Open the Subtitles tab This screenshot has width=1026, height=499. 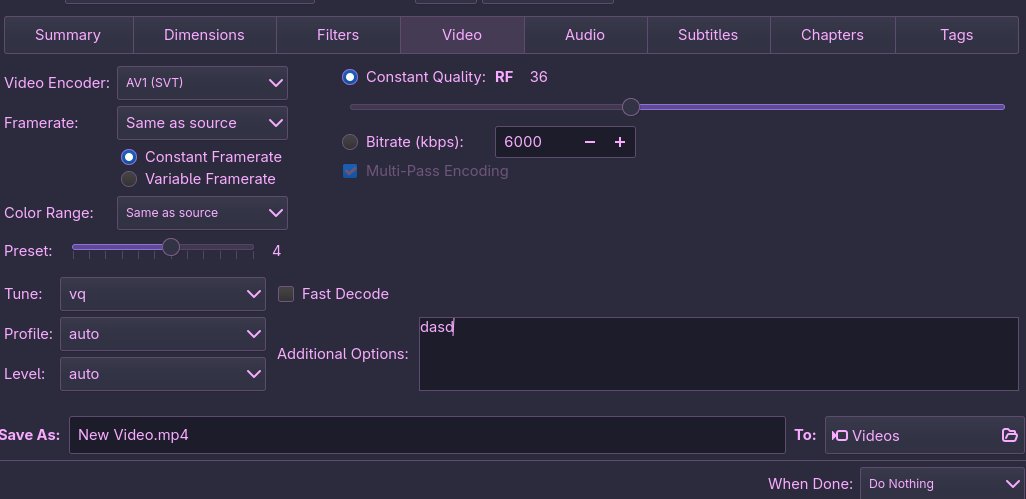pos(708,35)
